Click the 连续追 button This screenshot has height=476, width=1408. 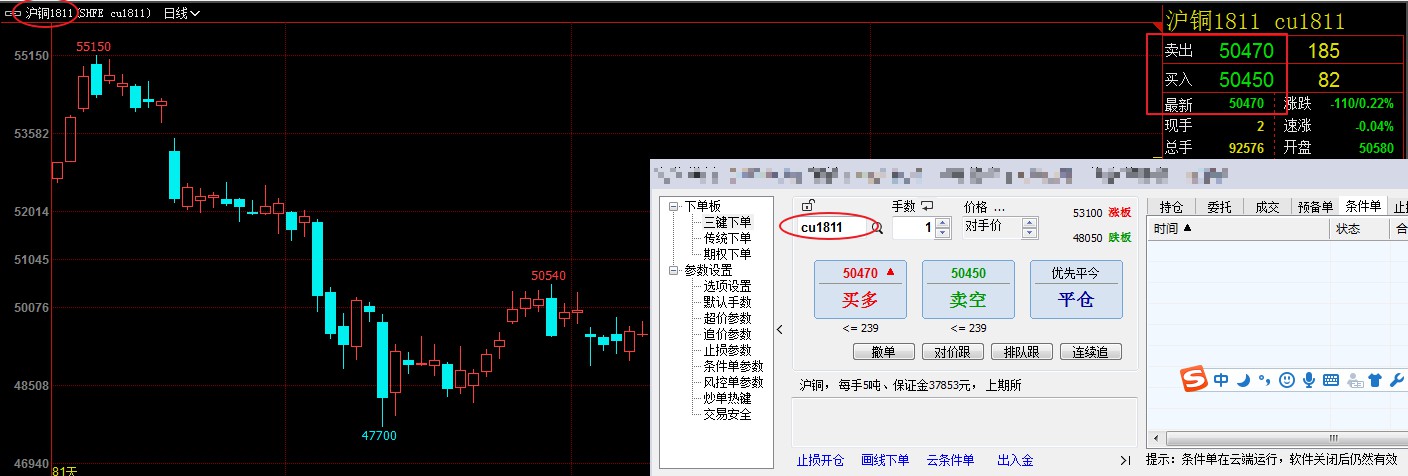pyautogui.click(x=1091, y=352)
